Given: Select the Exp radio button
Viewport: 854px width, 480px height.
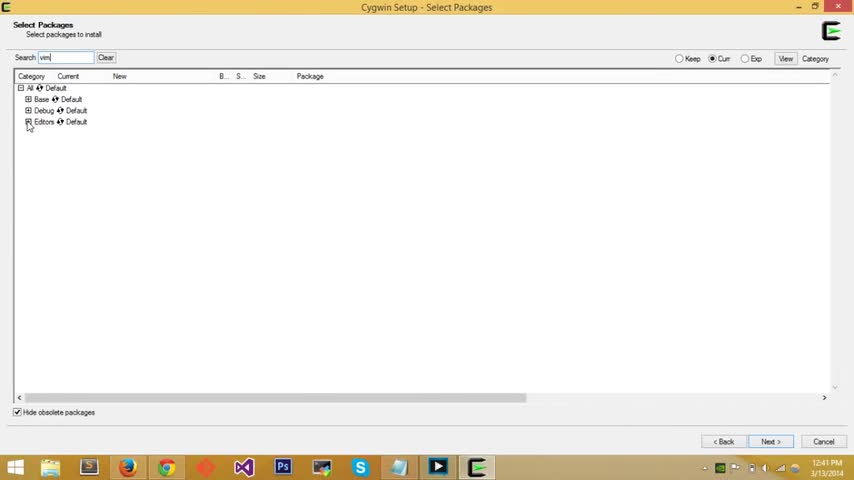Looking at the screenshot, I should click(x=745, y=59).
